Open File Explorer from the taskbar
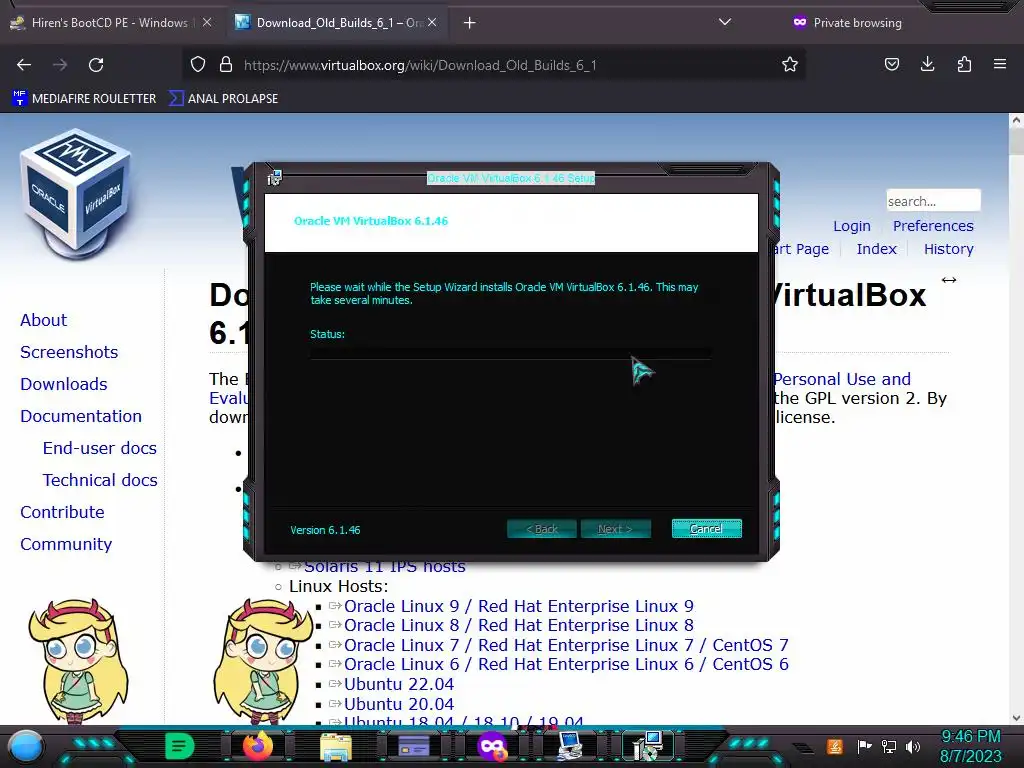Viewport: 1024px width, 768px height. 336,747
